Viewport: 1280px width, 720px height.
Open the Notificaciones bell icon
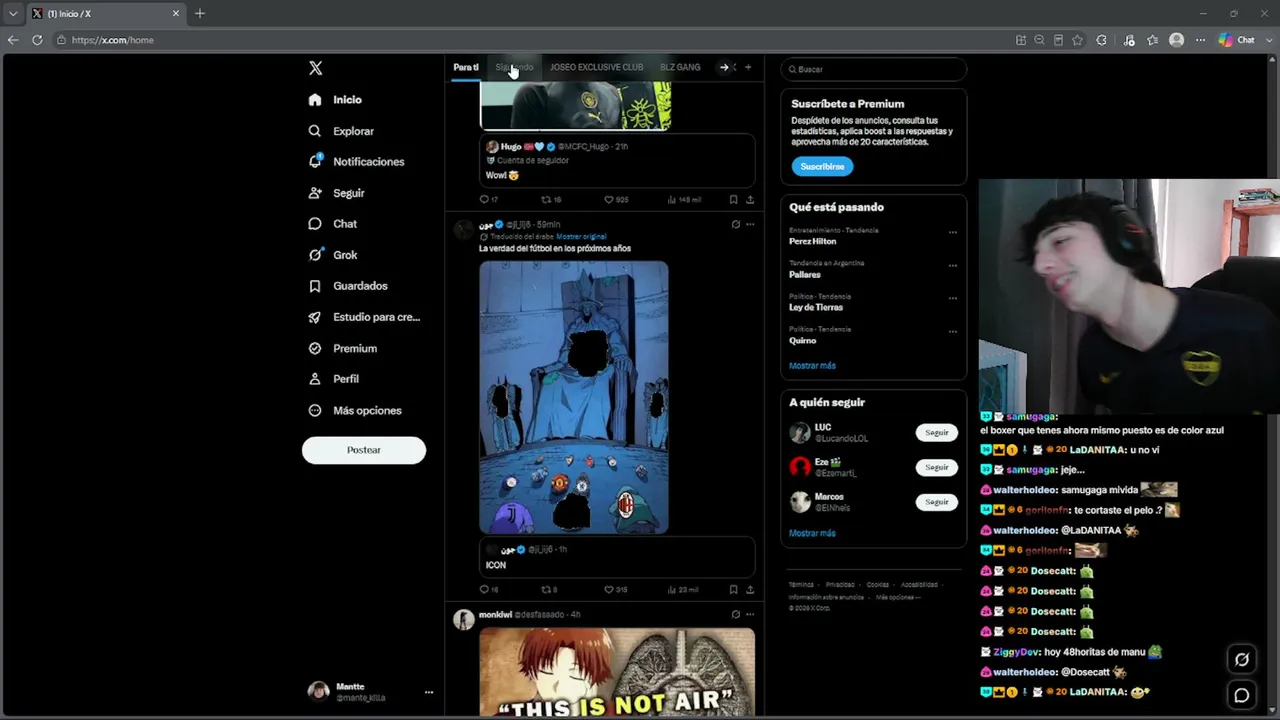click(x=315, y=161)
